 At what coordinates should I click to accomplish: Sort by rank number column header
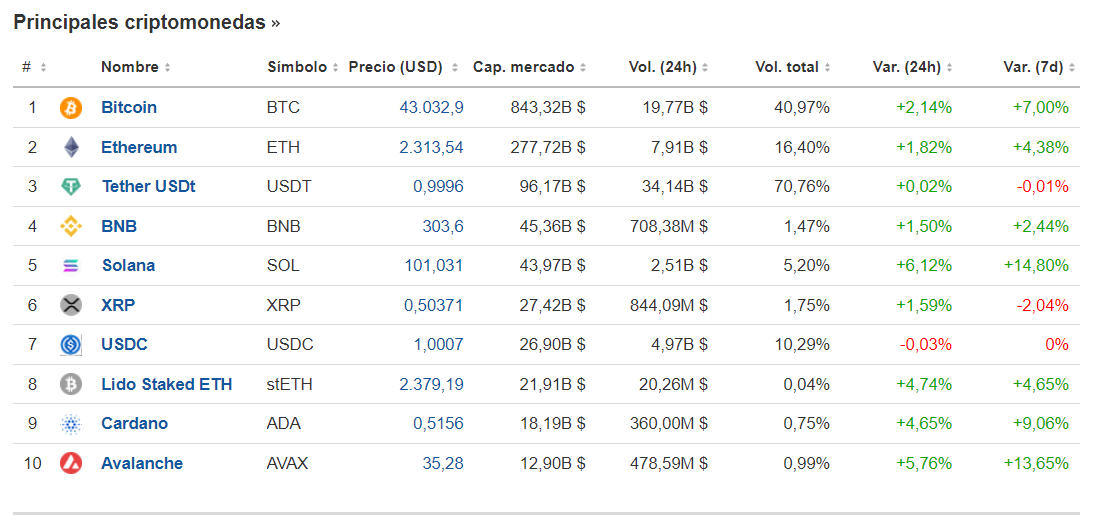click(x=32, y=68)
